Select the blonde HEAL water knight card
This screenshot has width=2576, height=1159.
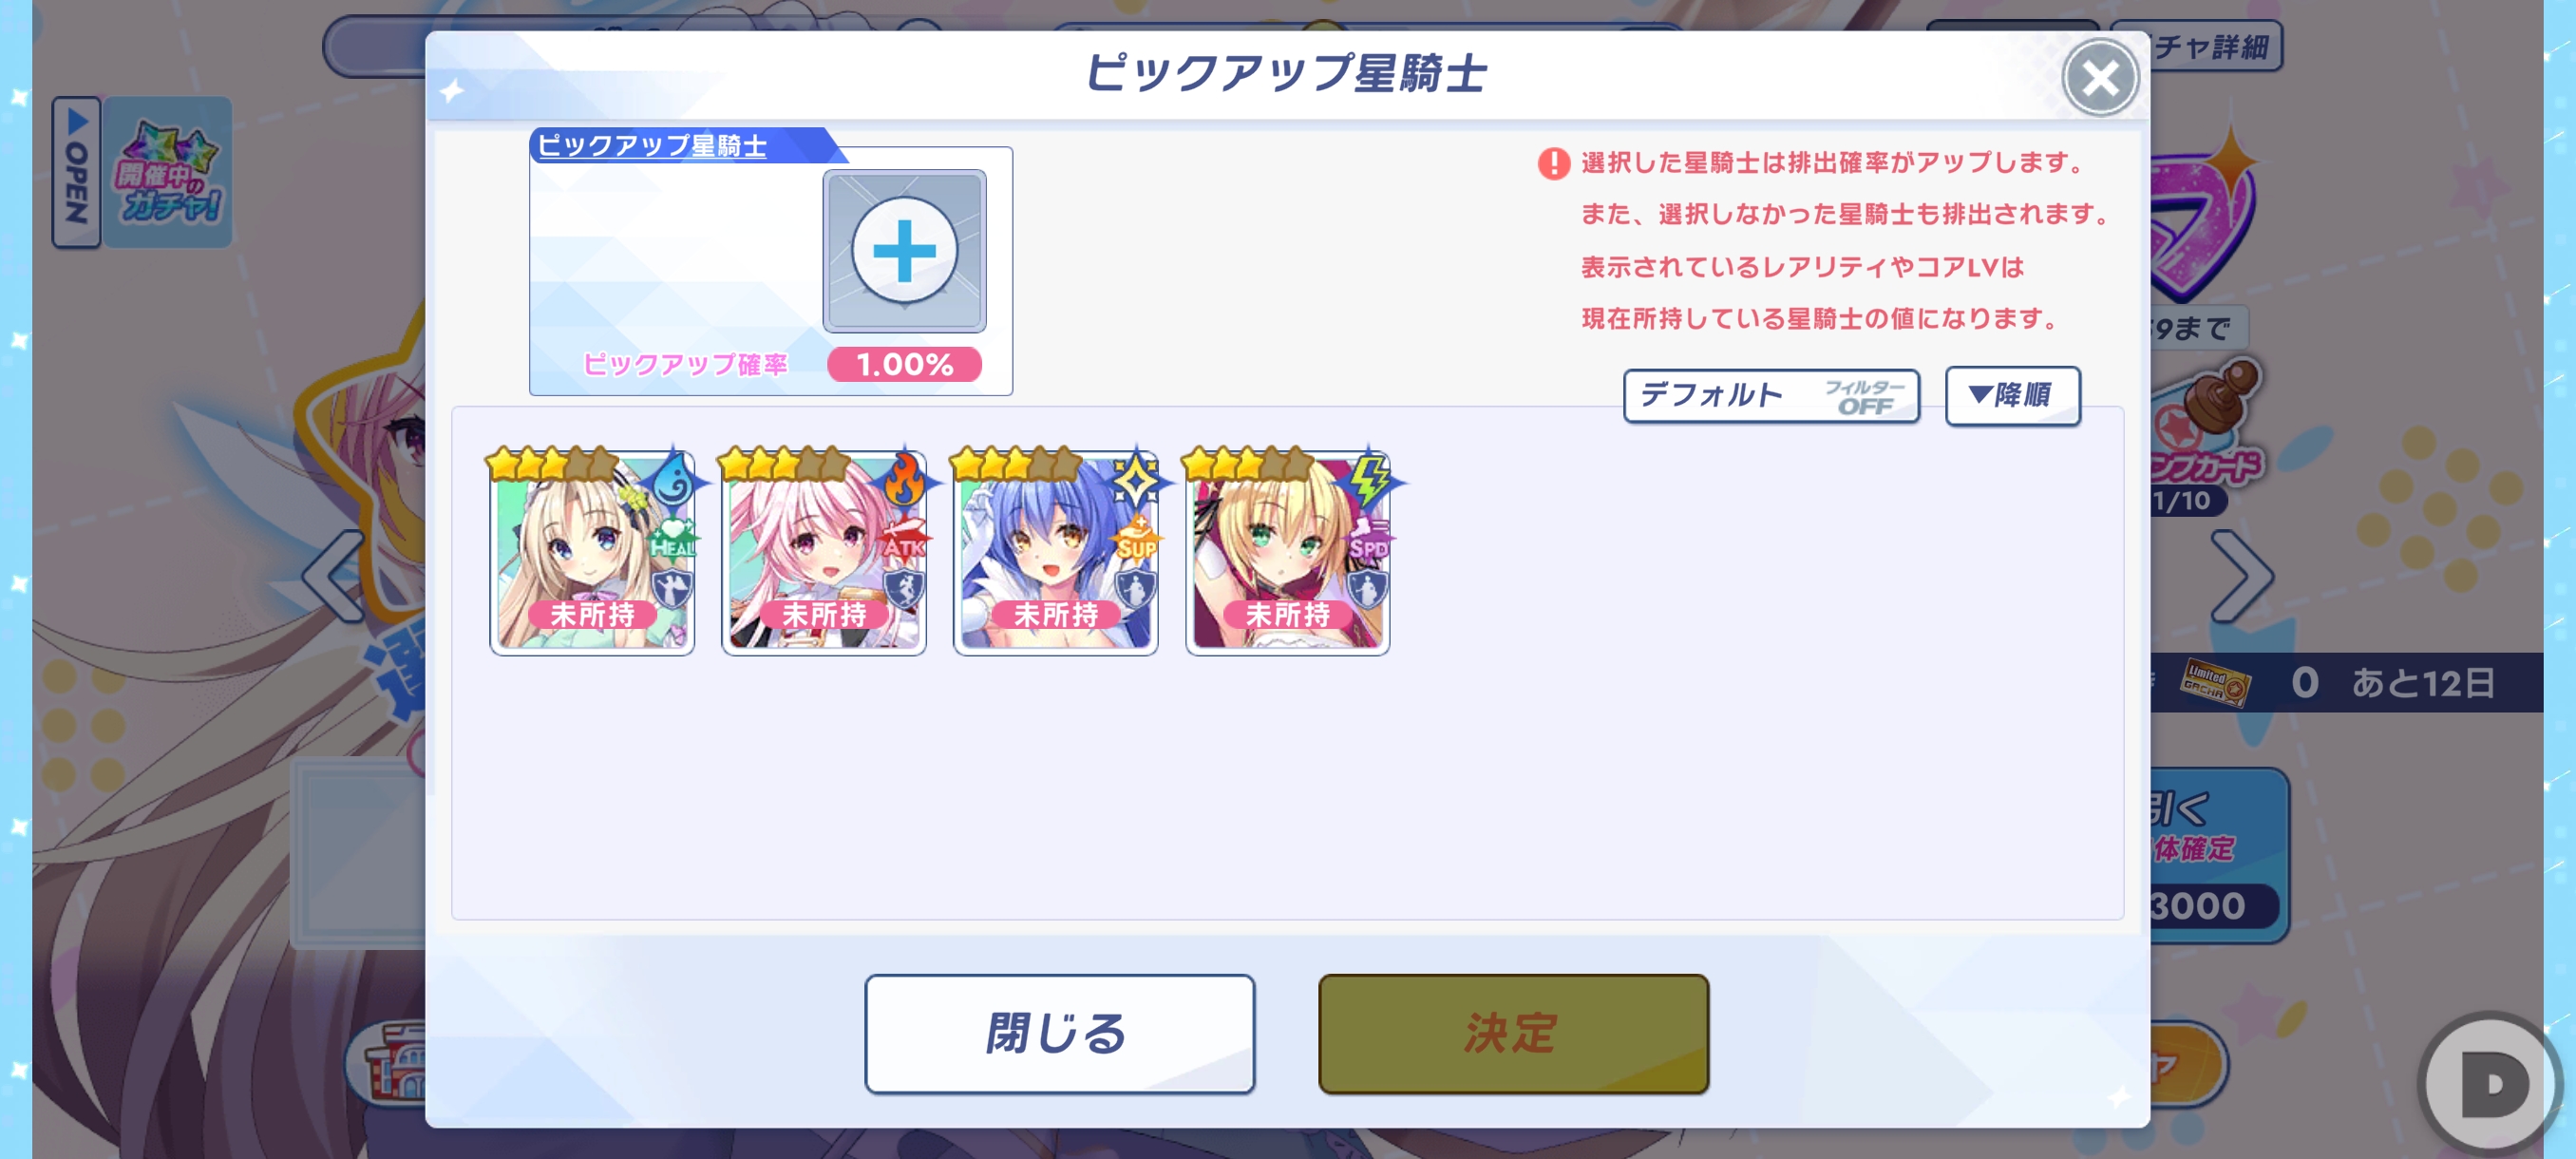[x=592, y=552]
